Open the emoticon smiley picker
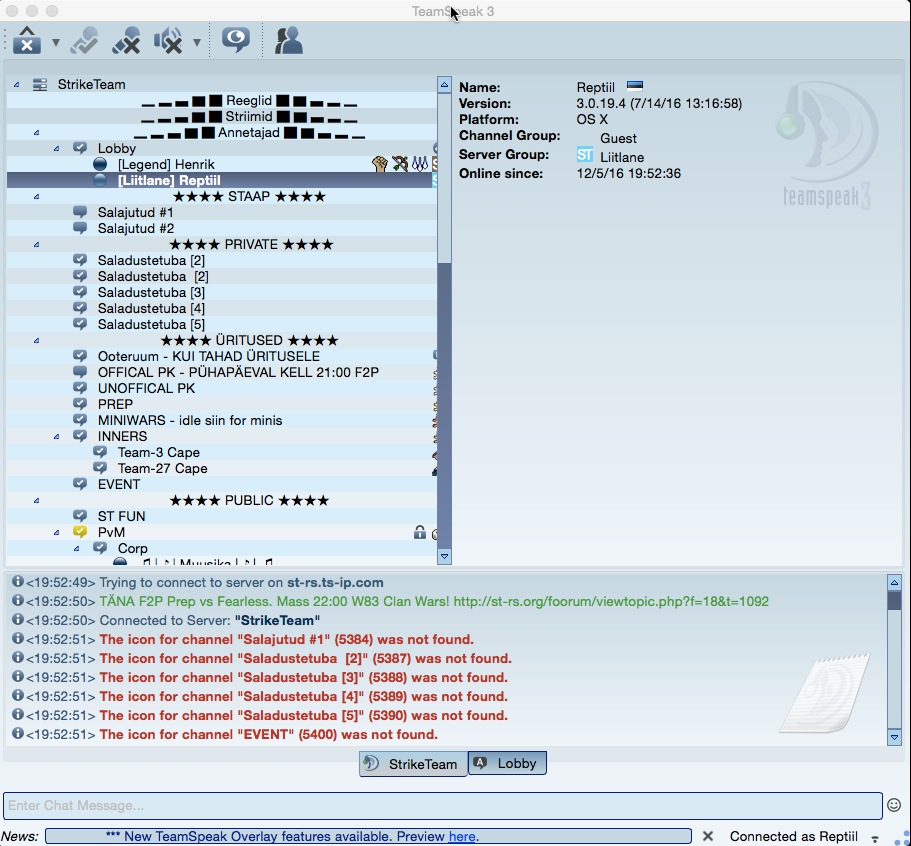This screenshot has height=846, width=911. coord(894,805)
